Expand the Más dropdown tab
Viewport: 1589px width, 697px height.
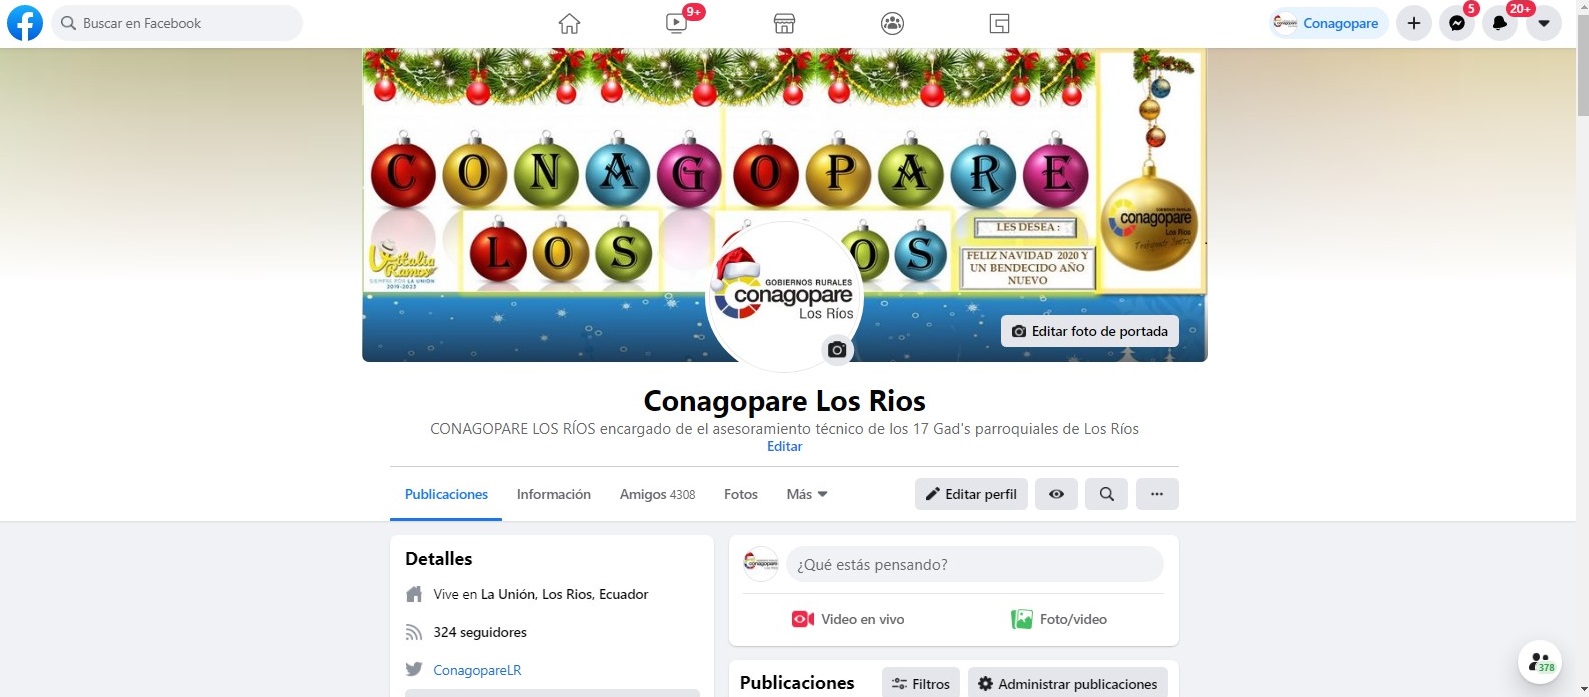click(807, 494)
